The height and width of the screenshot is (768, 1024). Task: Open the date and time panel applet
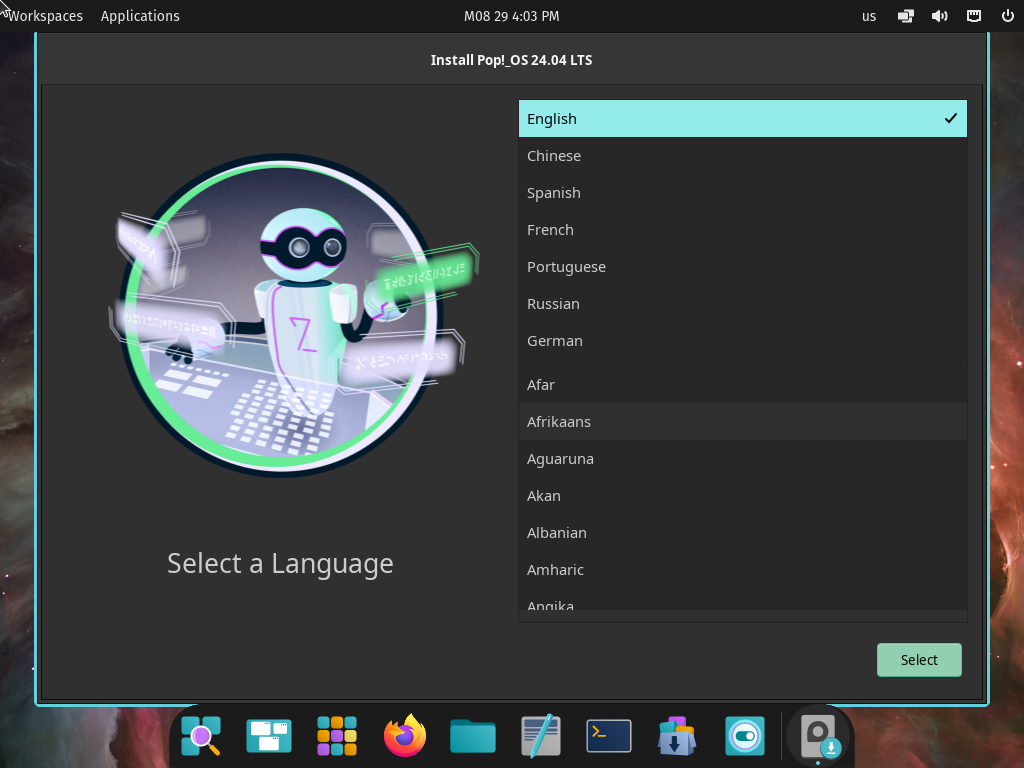click(511, 16)
